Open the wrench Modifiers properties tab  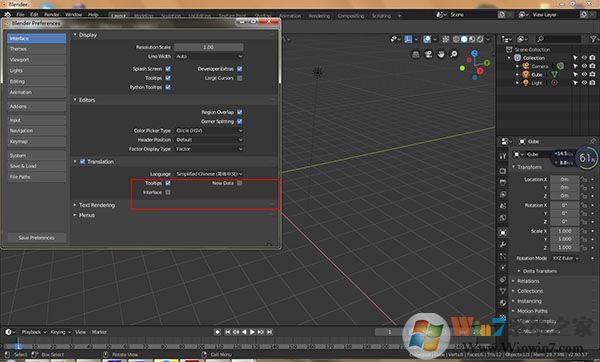click(x=503, y=244)
